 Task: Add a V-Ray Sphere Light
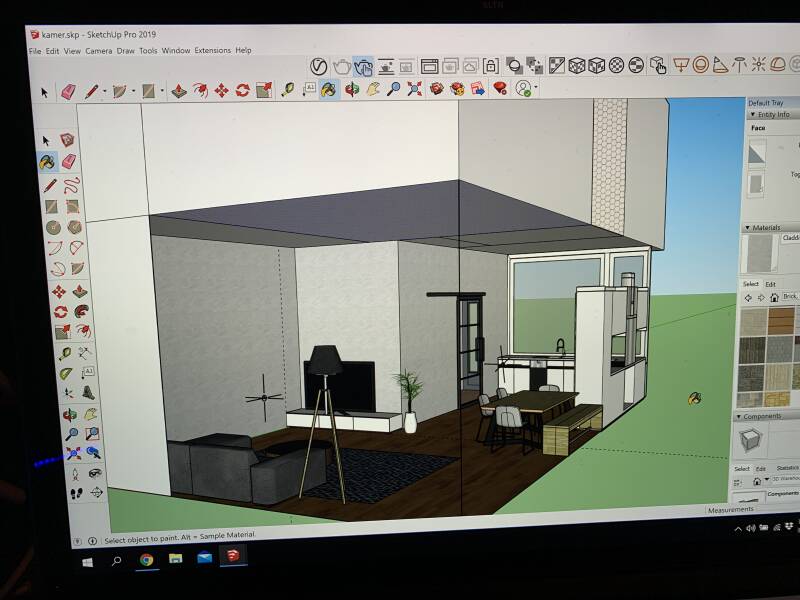click(x=701, y=65)
